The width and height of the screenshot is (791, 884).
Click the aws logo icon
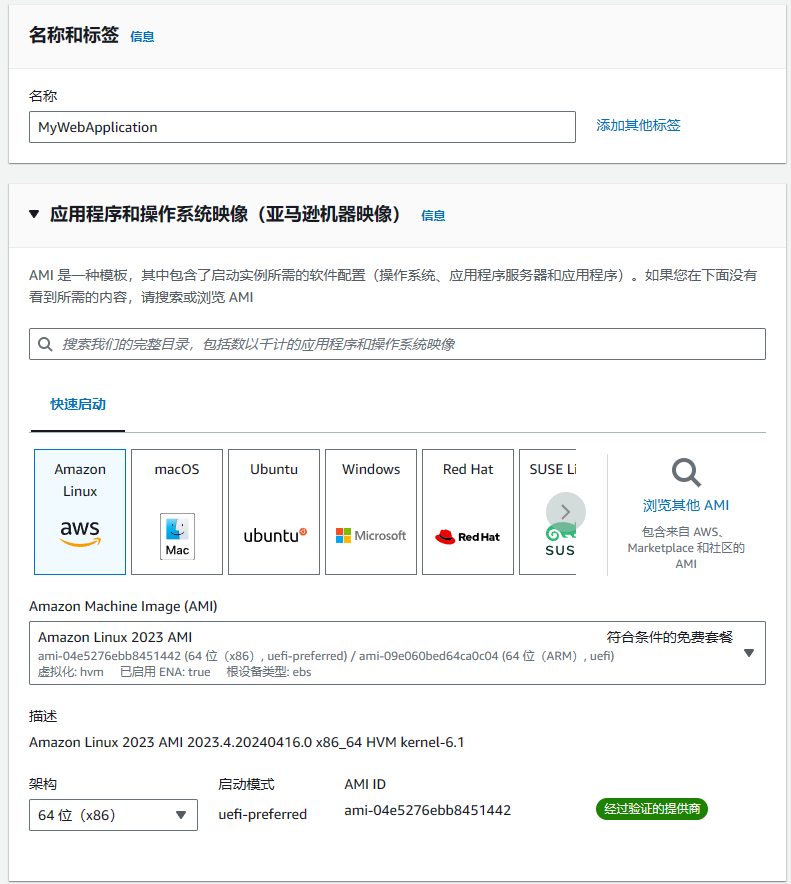point(80,533)
